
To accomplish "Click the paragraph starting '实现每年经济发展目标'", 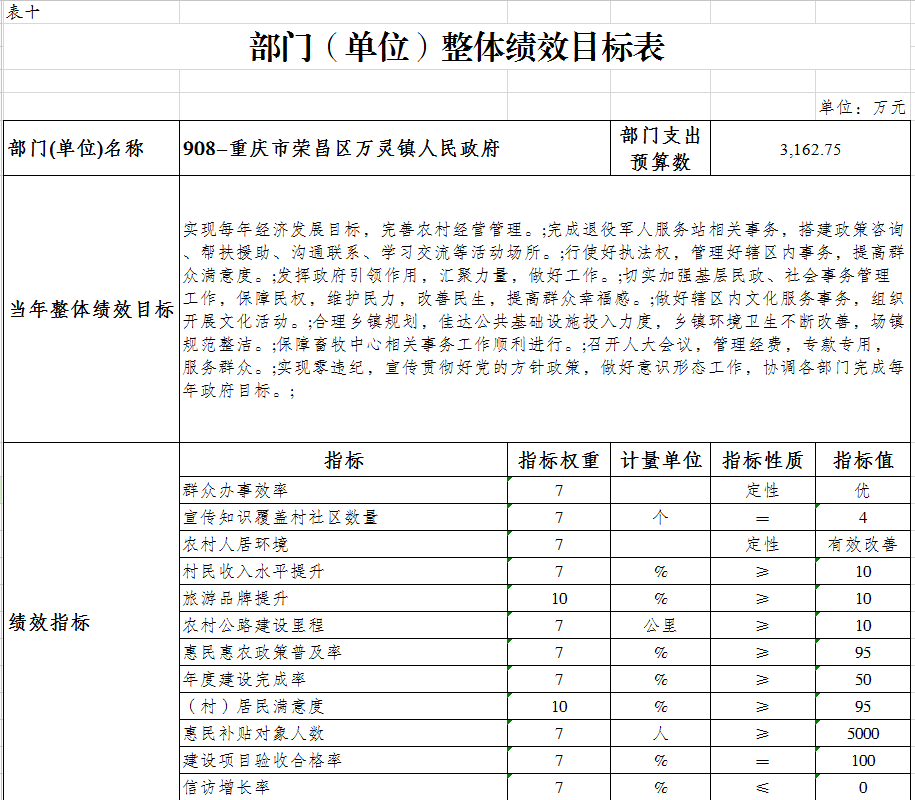I will click(x=544, y=309).
